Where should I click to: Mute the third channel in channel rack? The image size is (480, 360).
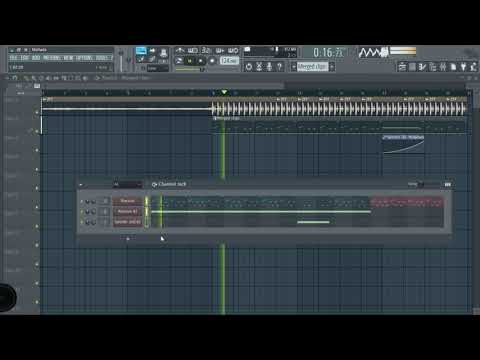[82, 222]
